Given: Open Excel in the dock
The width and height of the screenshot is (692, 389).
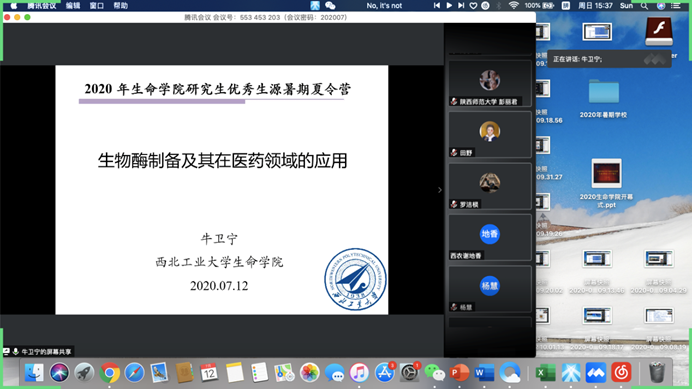Looking at the screenshot, I should coord(545,373).
